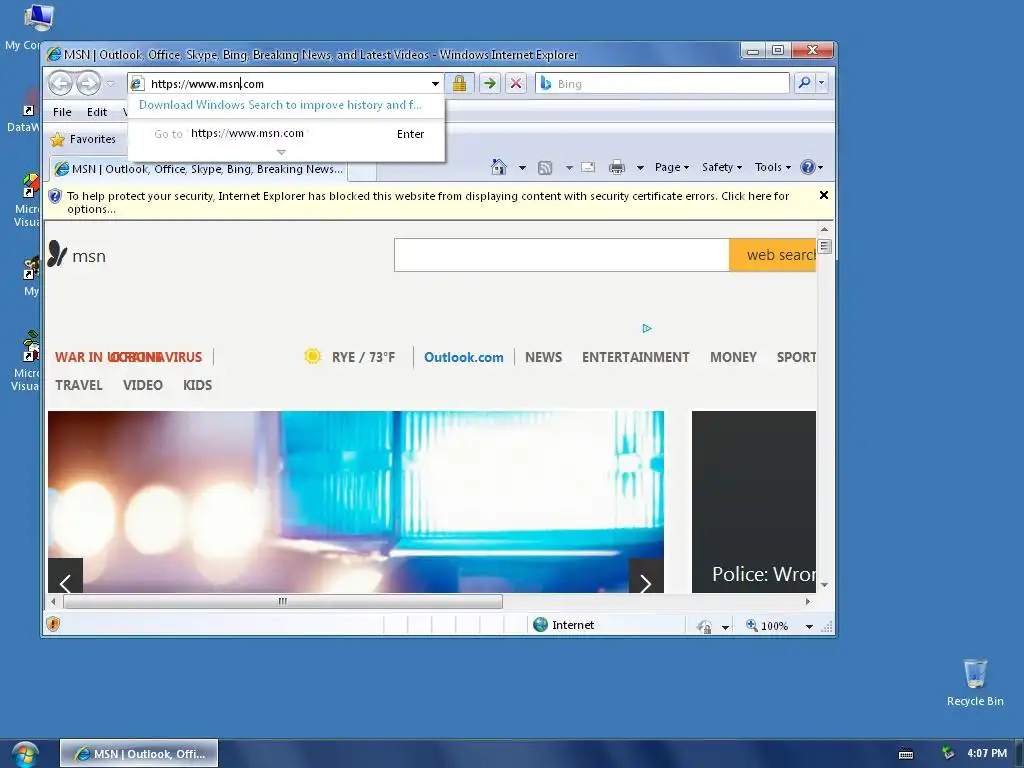Image resolution: width=1024 pixels, height=768 pixels.
Task: Click the Favorites star button
Action: [83, 139]
